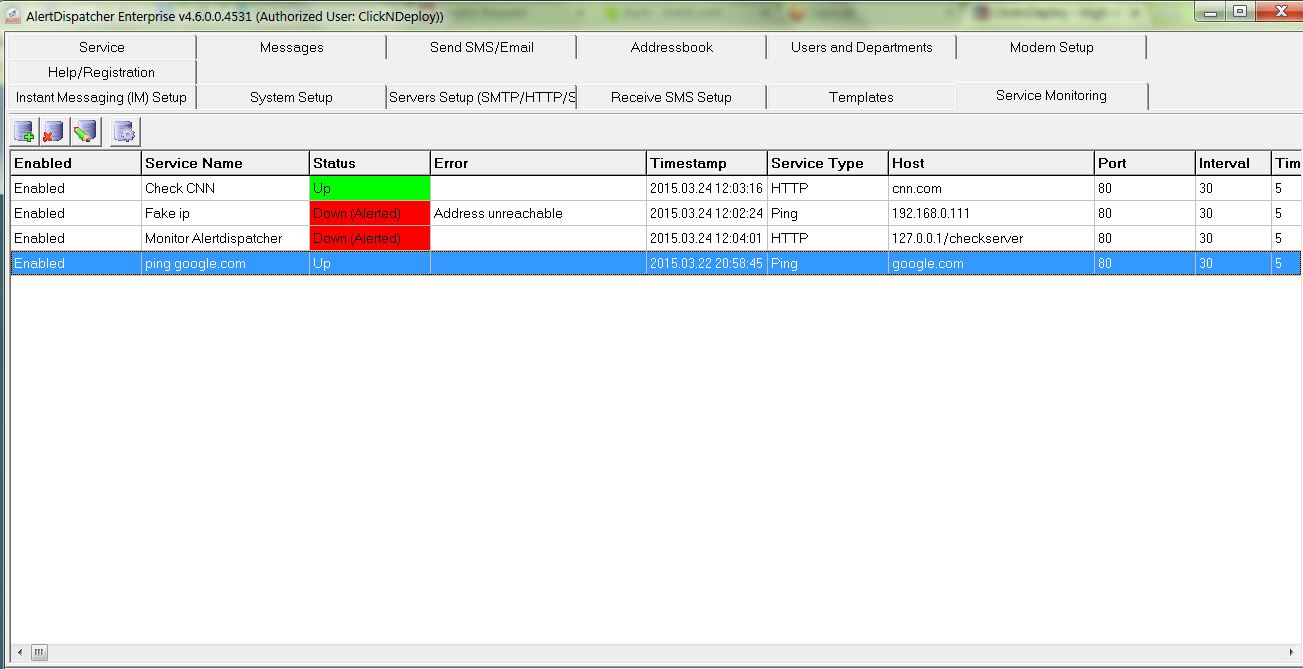Click the google.com host cell
This screenshot has height=669, width=1303.
[x=991, y=263]
